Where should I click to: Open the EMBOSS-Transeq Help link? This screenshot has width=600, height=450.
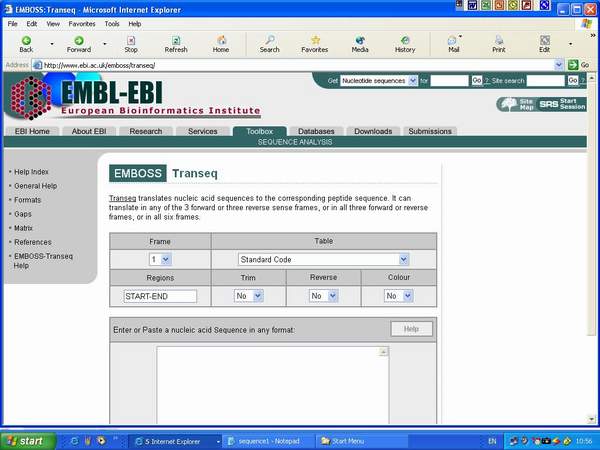click(x=43, y=261)
